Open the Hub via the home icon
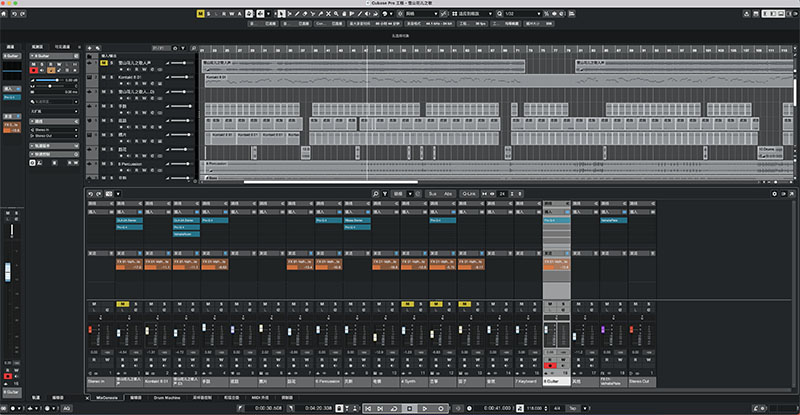This screenshot has height=415, width=800. pyautogui.click(x=4, y=14)
